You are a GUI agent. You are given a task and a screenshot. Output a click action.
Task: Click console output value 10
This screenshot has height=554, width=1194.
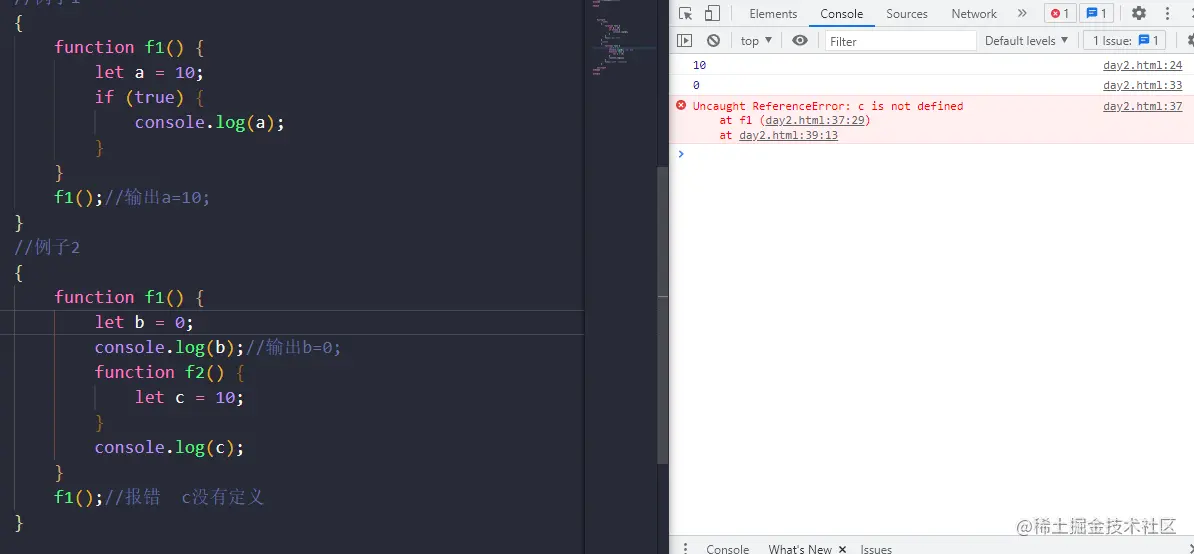coord(699,65)
